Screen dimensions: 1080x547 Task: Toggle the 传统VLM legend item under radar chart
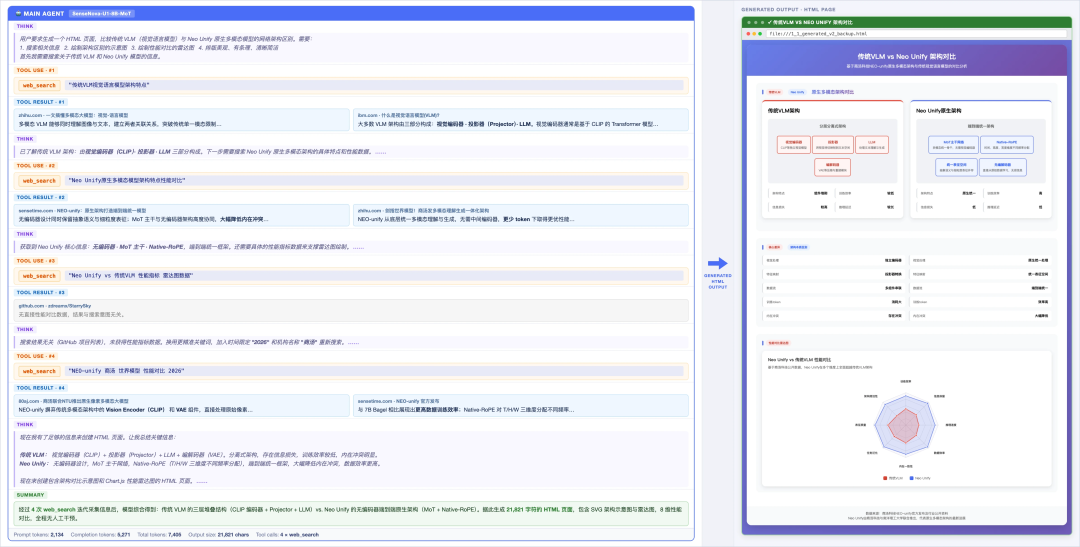(x=888, y=478)
